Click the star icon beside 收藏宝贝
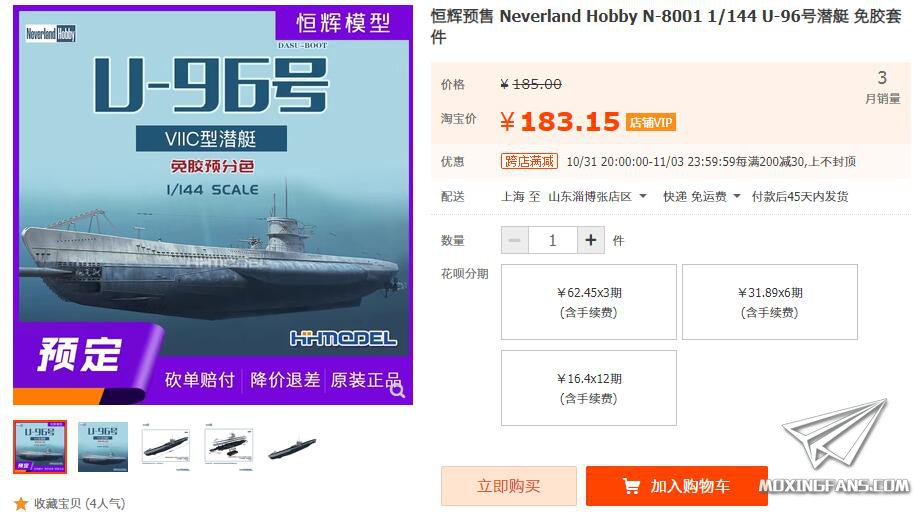 click(21, 503)
